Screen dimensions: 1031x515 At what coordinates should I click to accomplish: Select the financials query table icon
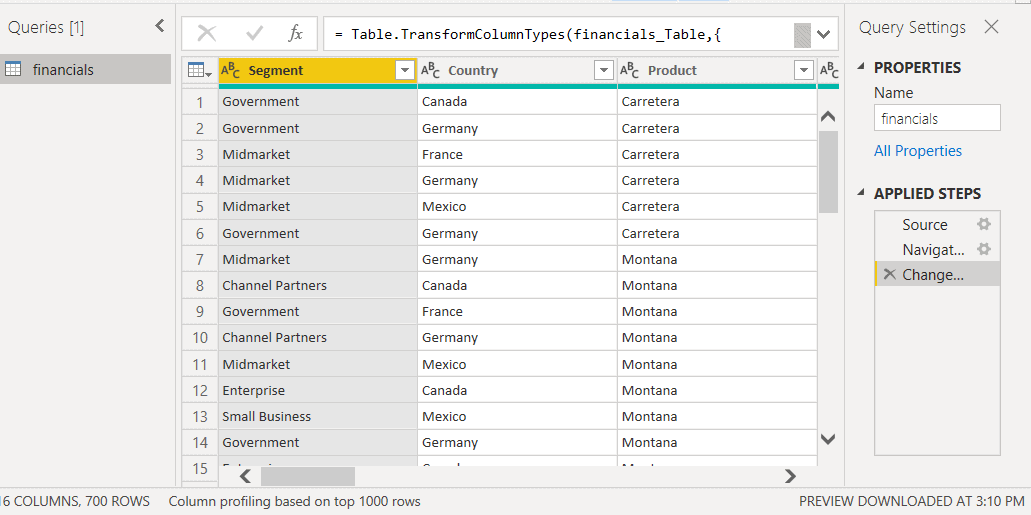[x=12, y=69]
